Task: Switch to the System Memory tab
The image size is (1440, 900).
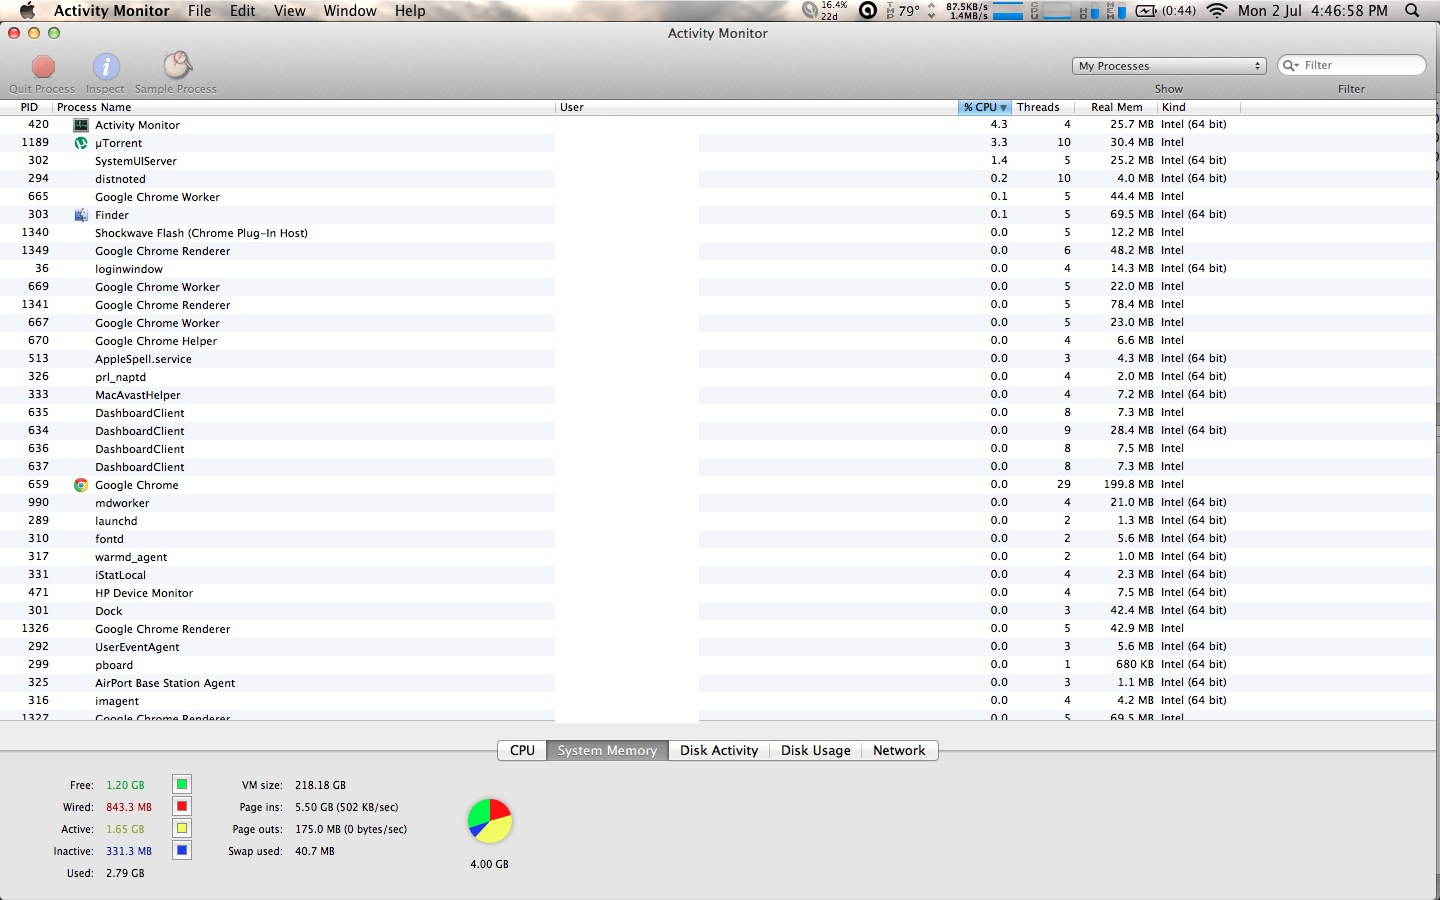Action: tap(607, 751)
